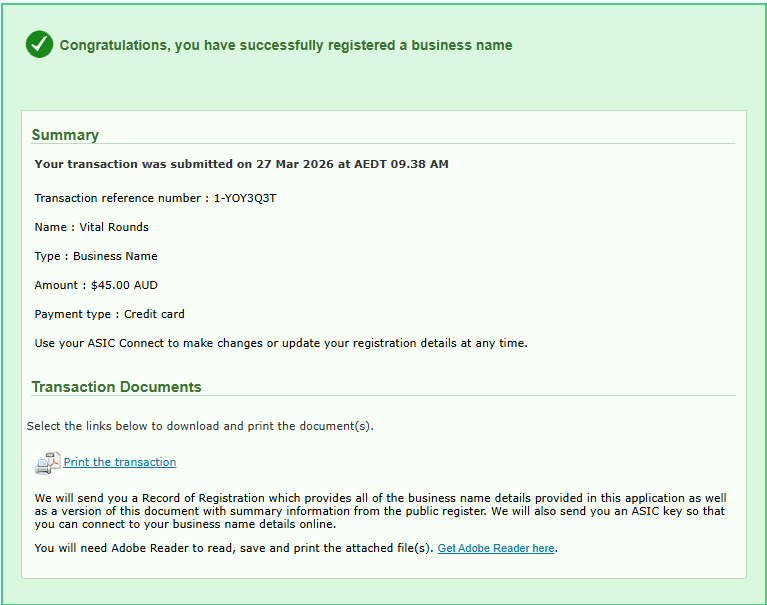Click the green success checkmark icon
Screen dimensions: 767x605
(x=39, y=44)
